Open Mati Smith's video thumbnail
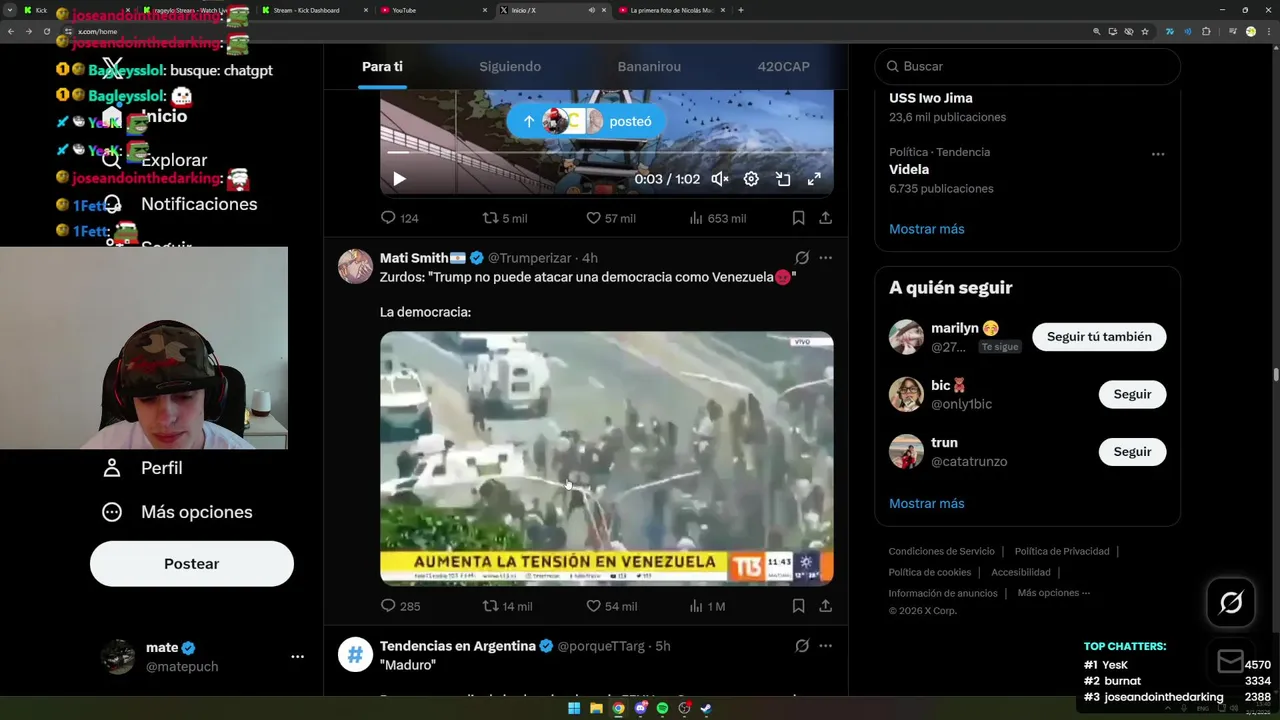 coord(607,458)
